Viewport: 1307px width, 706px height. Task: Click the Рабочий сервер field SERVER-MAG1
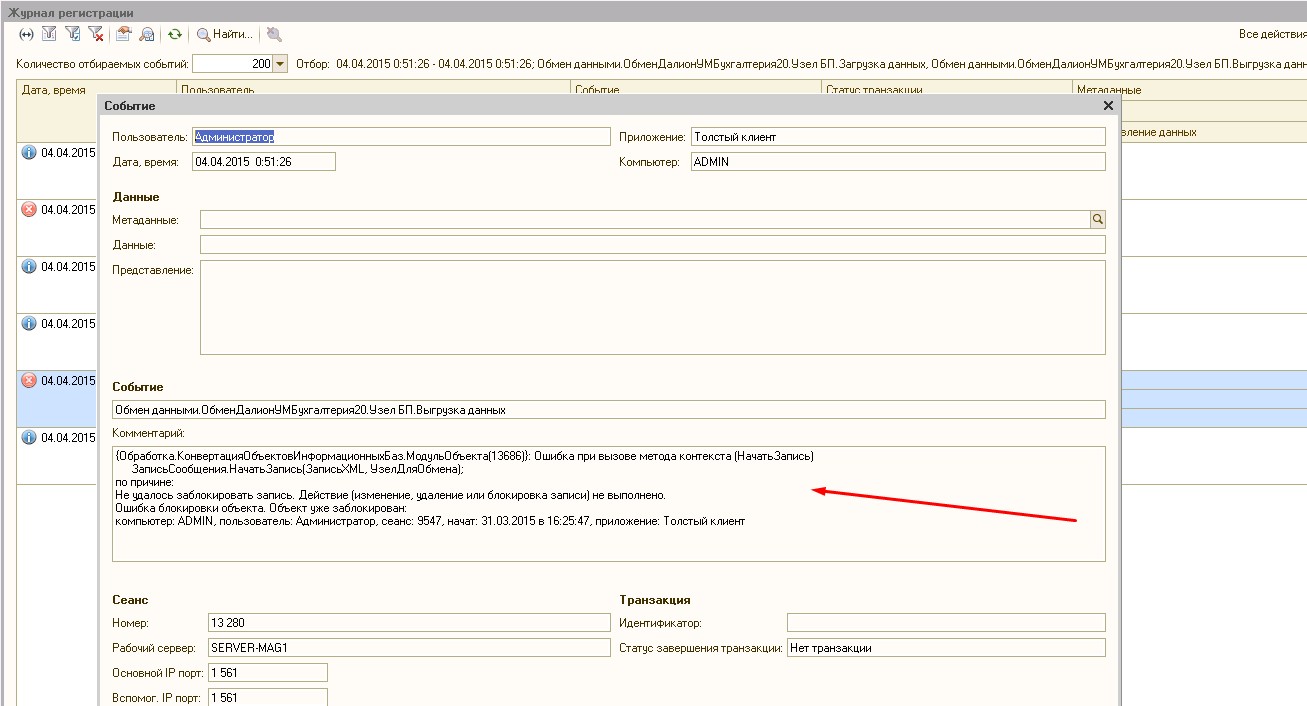[x=408, y=648]
